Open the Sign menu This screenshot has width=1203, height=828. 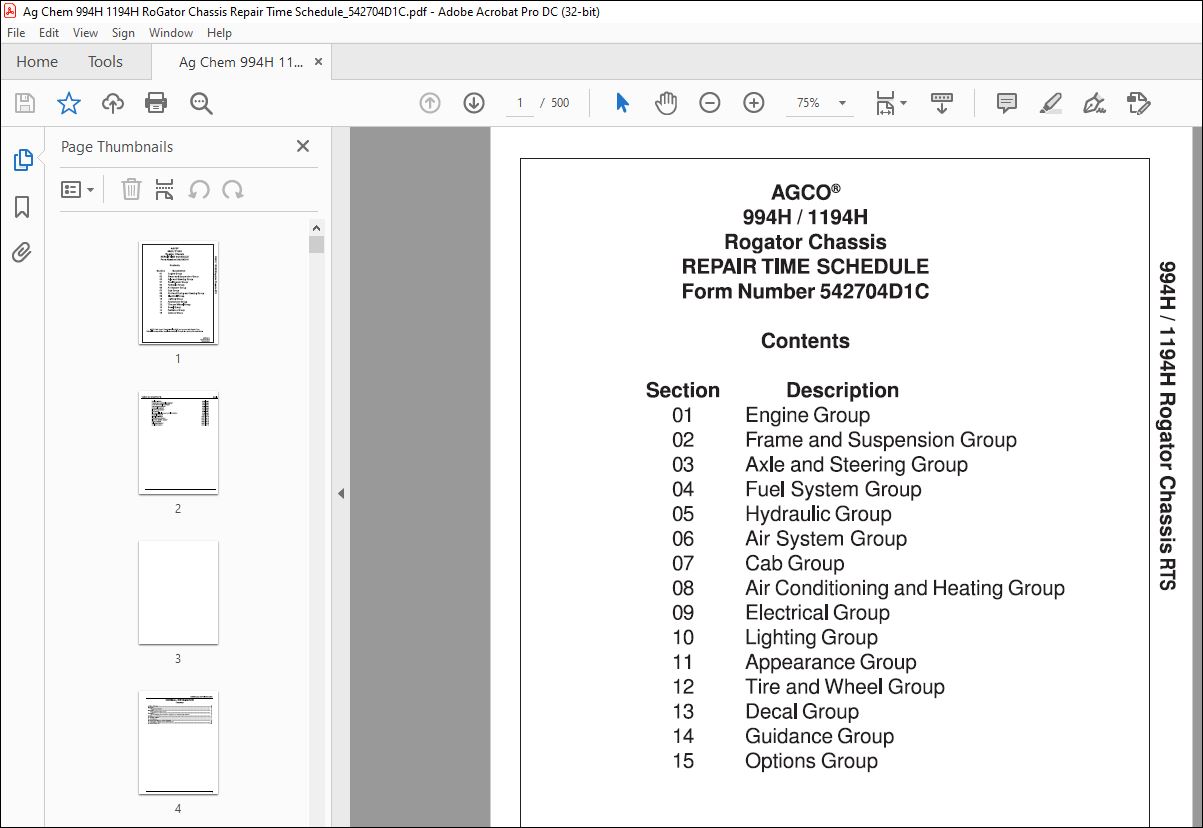(x=123, y=33)
